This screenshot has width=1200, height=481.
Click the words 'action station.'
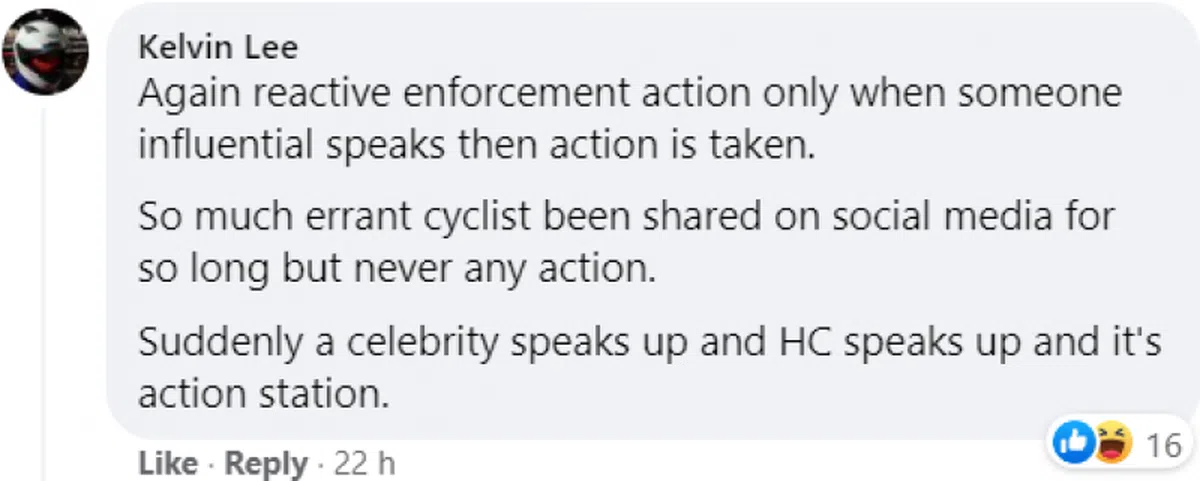point(263,394)
